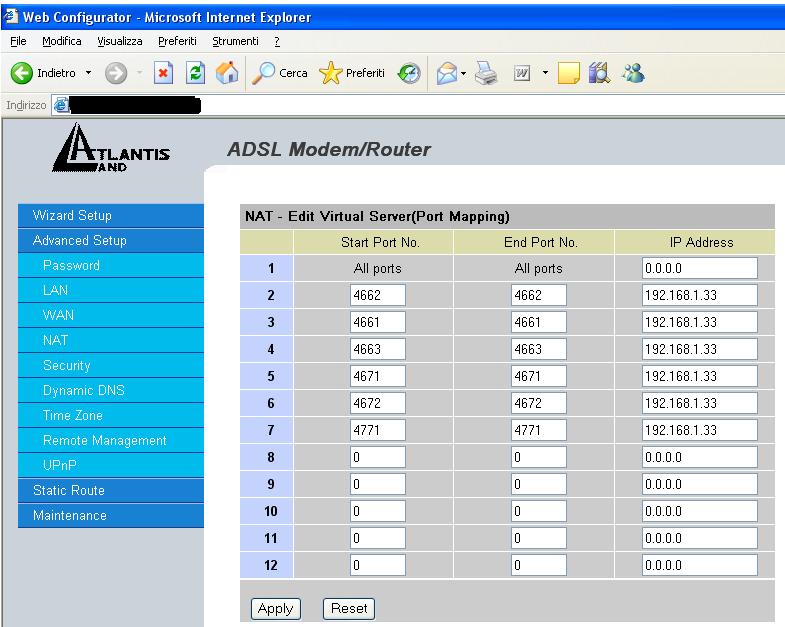
Task: Click the Apply button
Action: coord(275,608)
